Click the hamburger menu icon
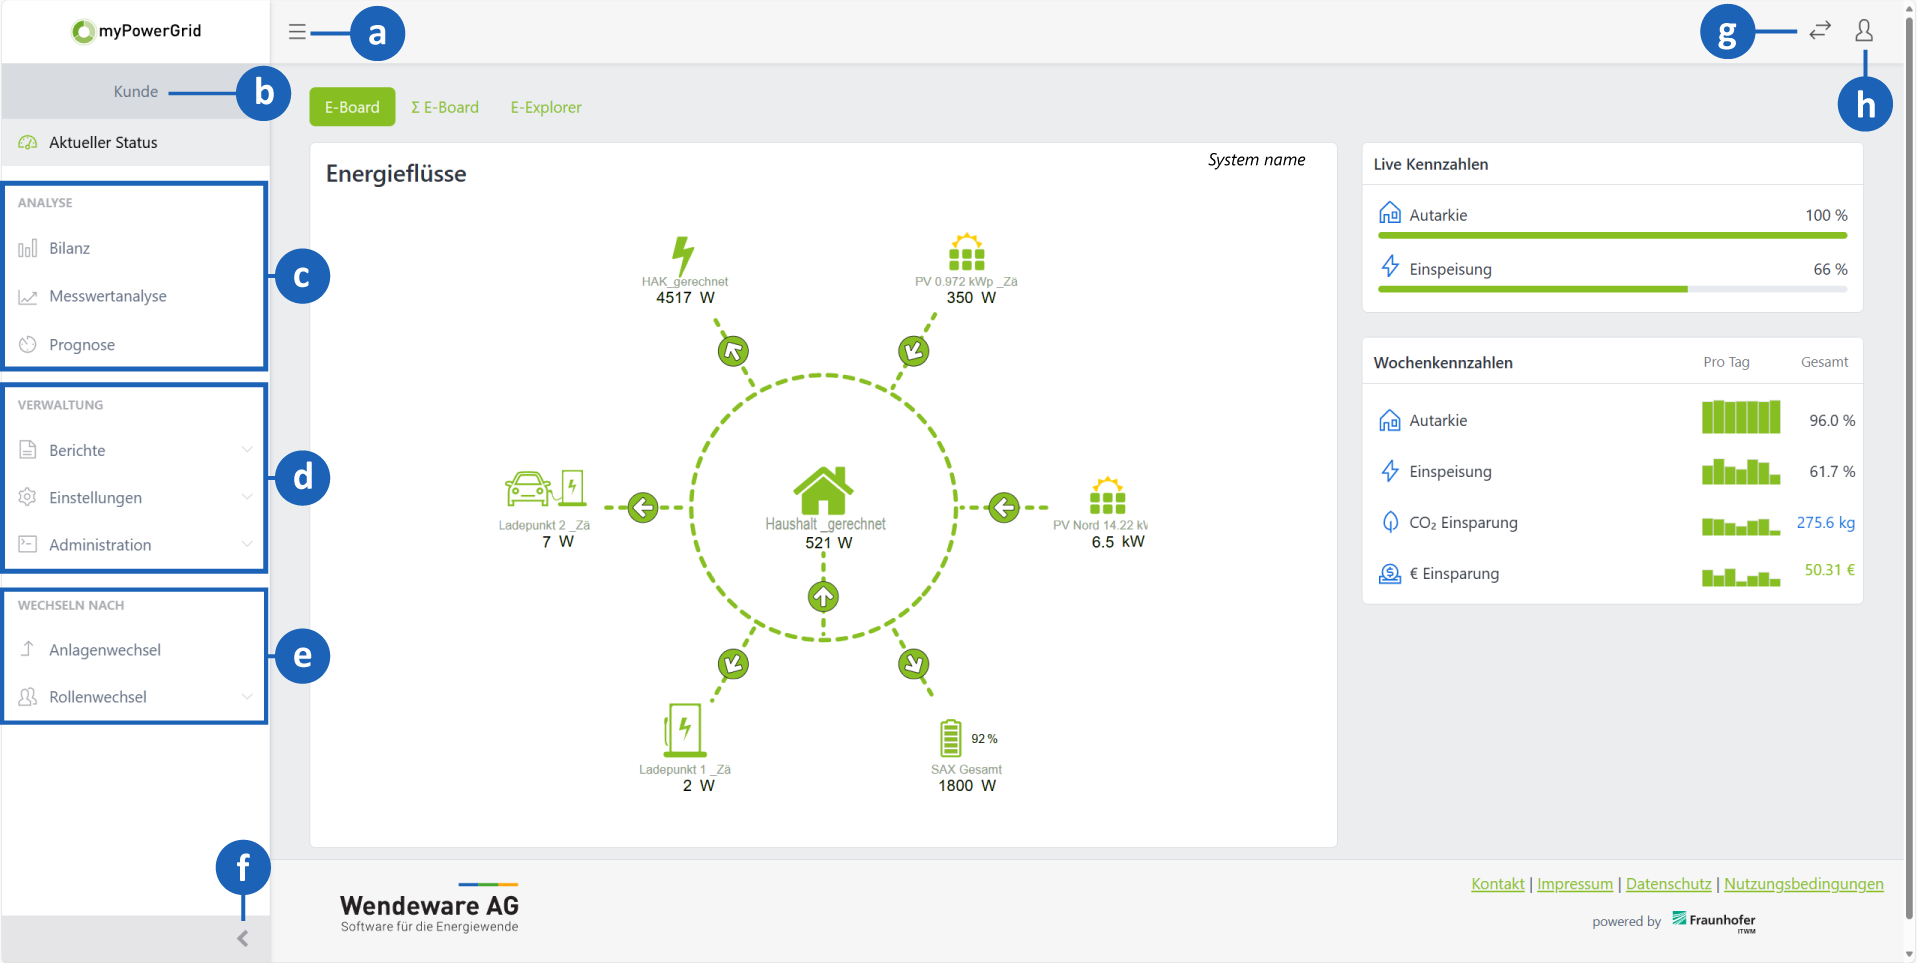 (x=297, y=32)
